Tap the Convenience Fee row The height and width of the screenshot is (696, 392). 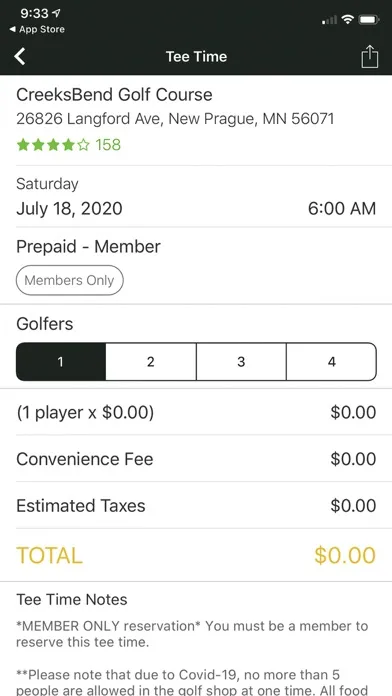coord(196,459)
